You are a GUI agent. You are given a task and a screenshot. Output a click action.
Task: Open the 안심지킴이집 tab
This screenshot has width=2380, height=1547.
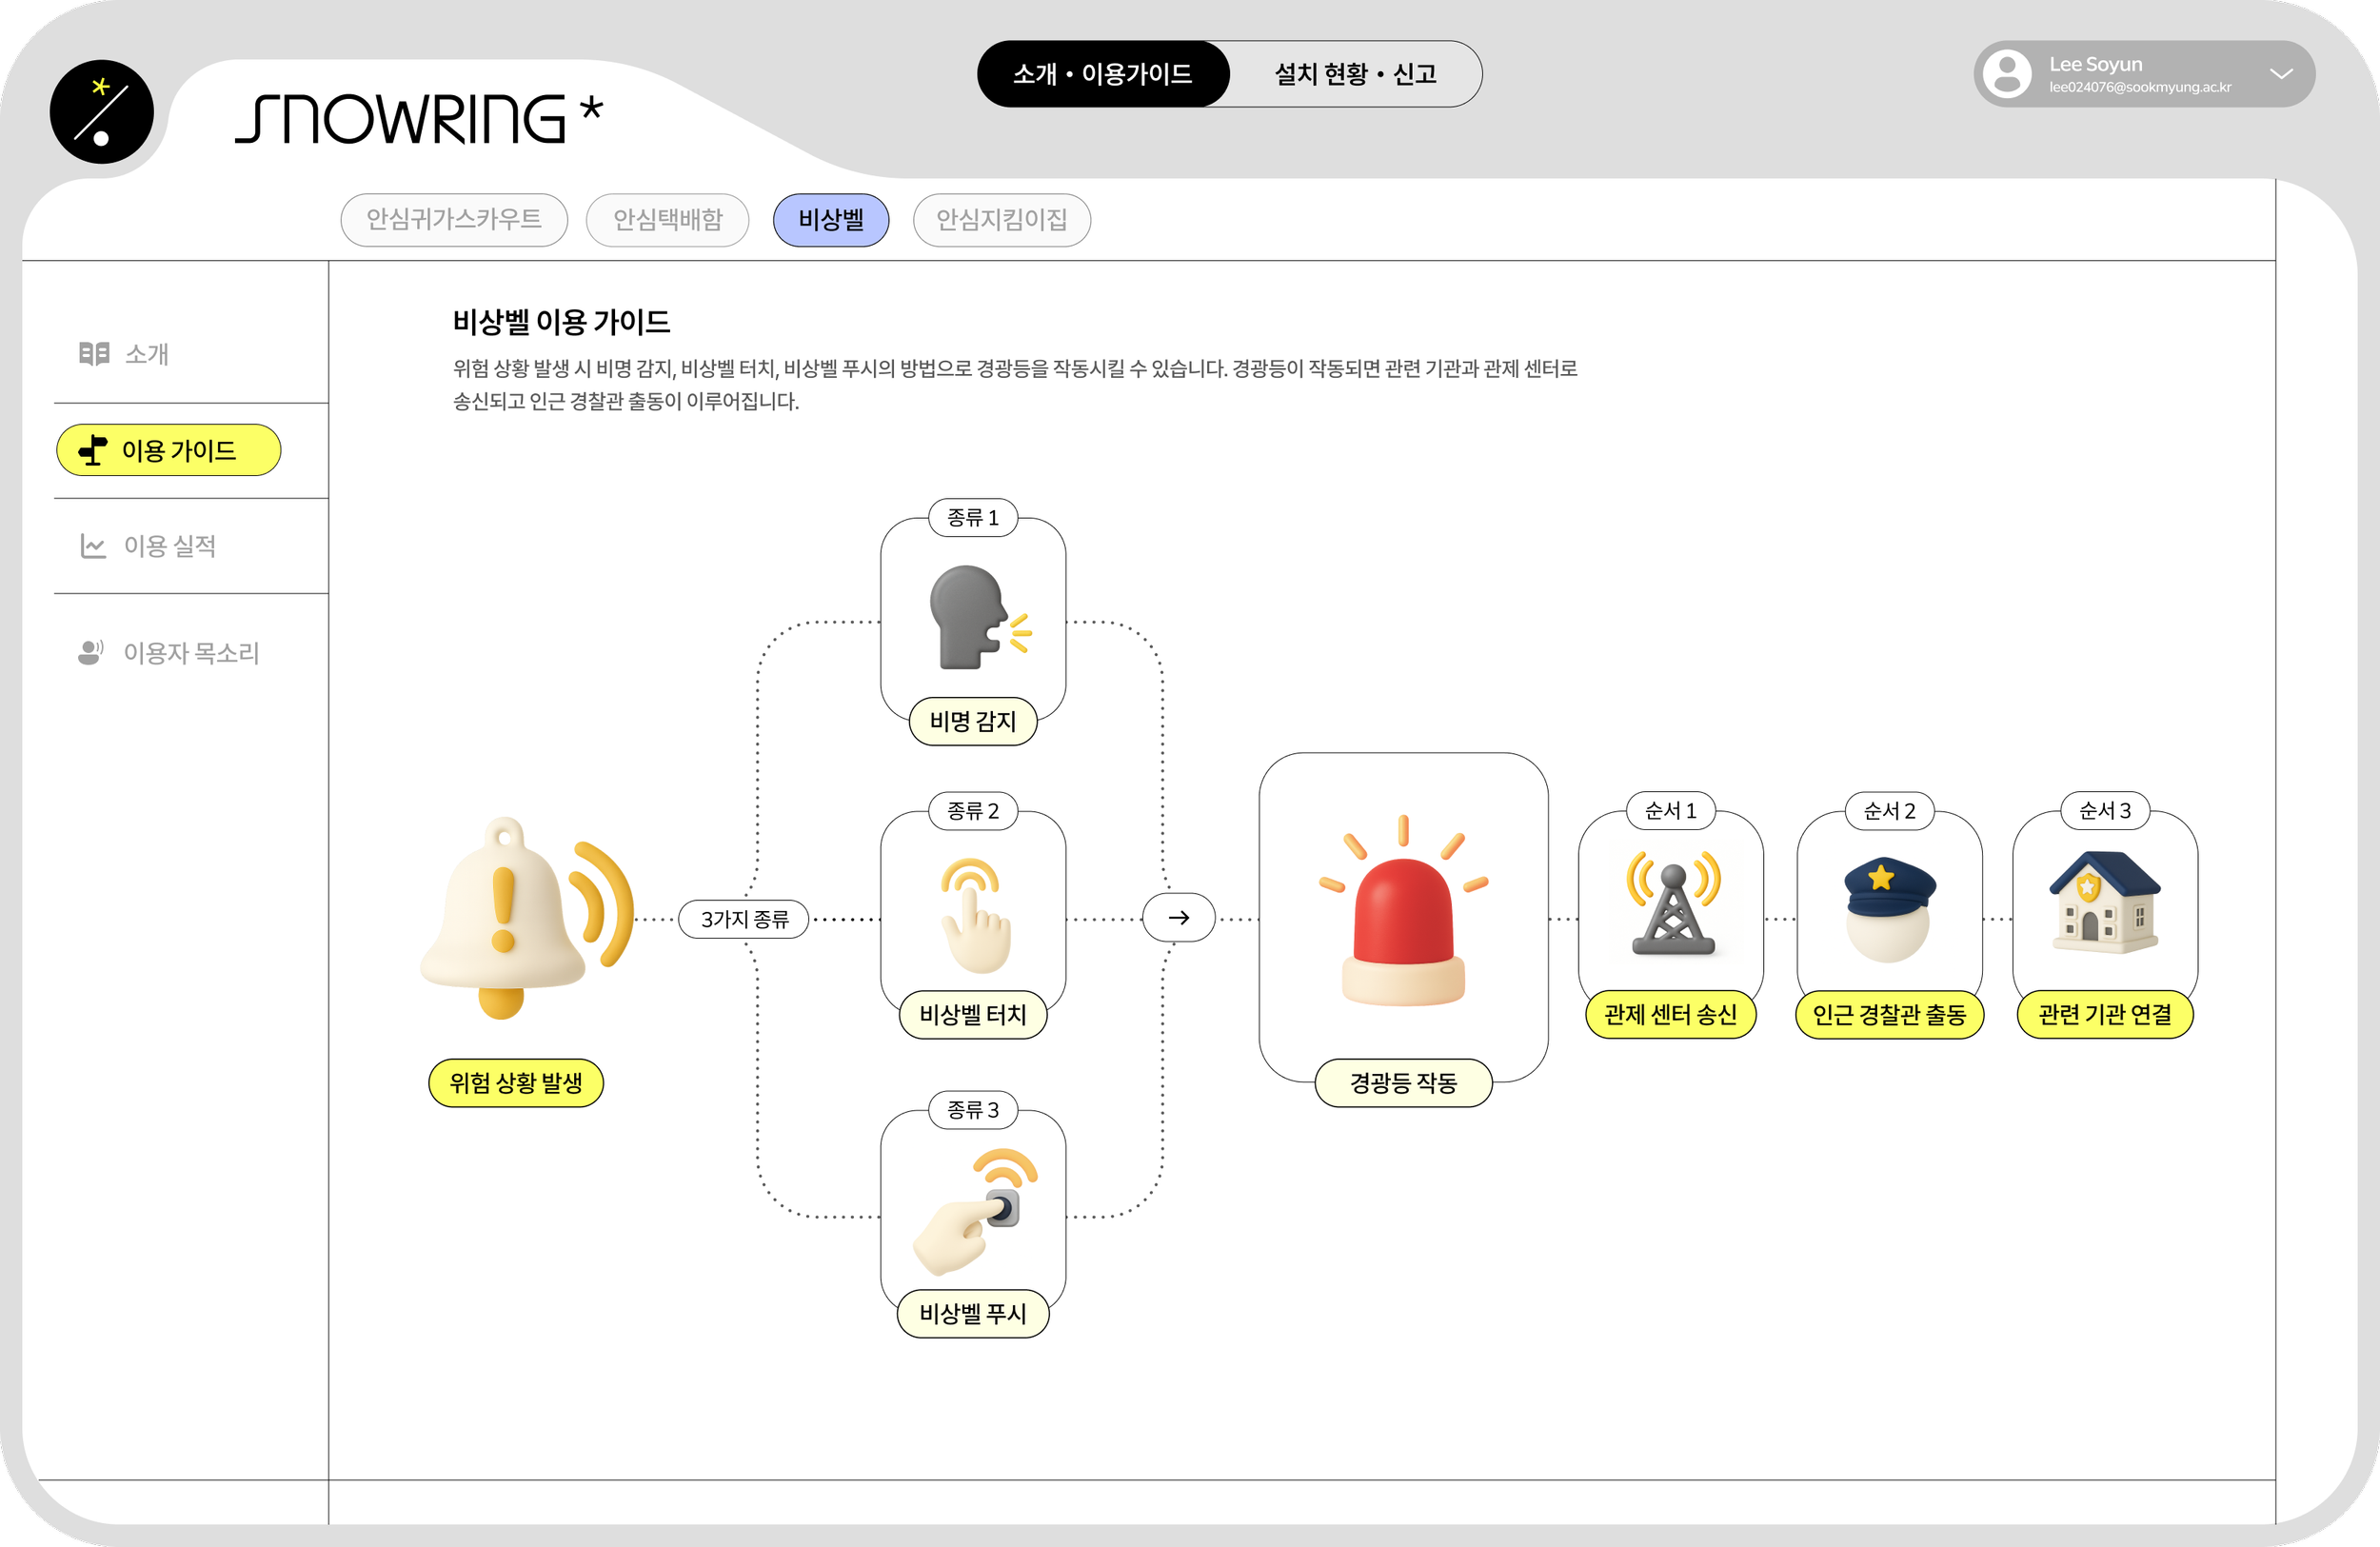[1001, 220]
